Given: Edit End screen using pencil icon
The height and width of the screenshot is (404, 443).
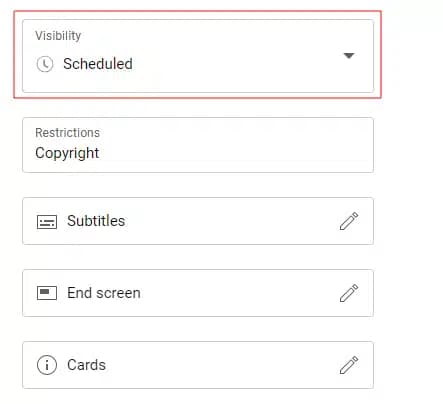Looking at the screenshot, I should tap(349, 293).
